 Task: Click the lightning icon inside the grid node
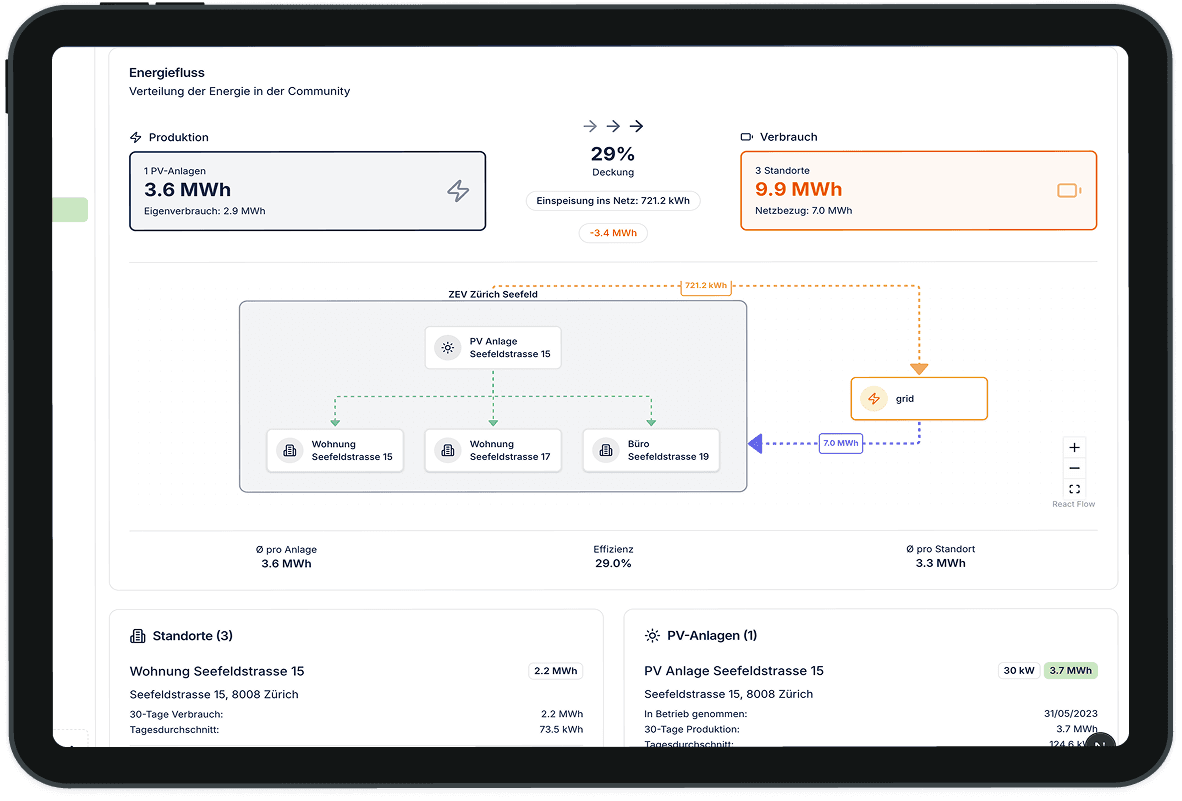(x=873, y=398)
